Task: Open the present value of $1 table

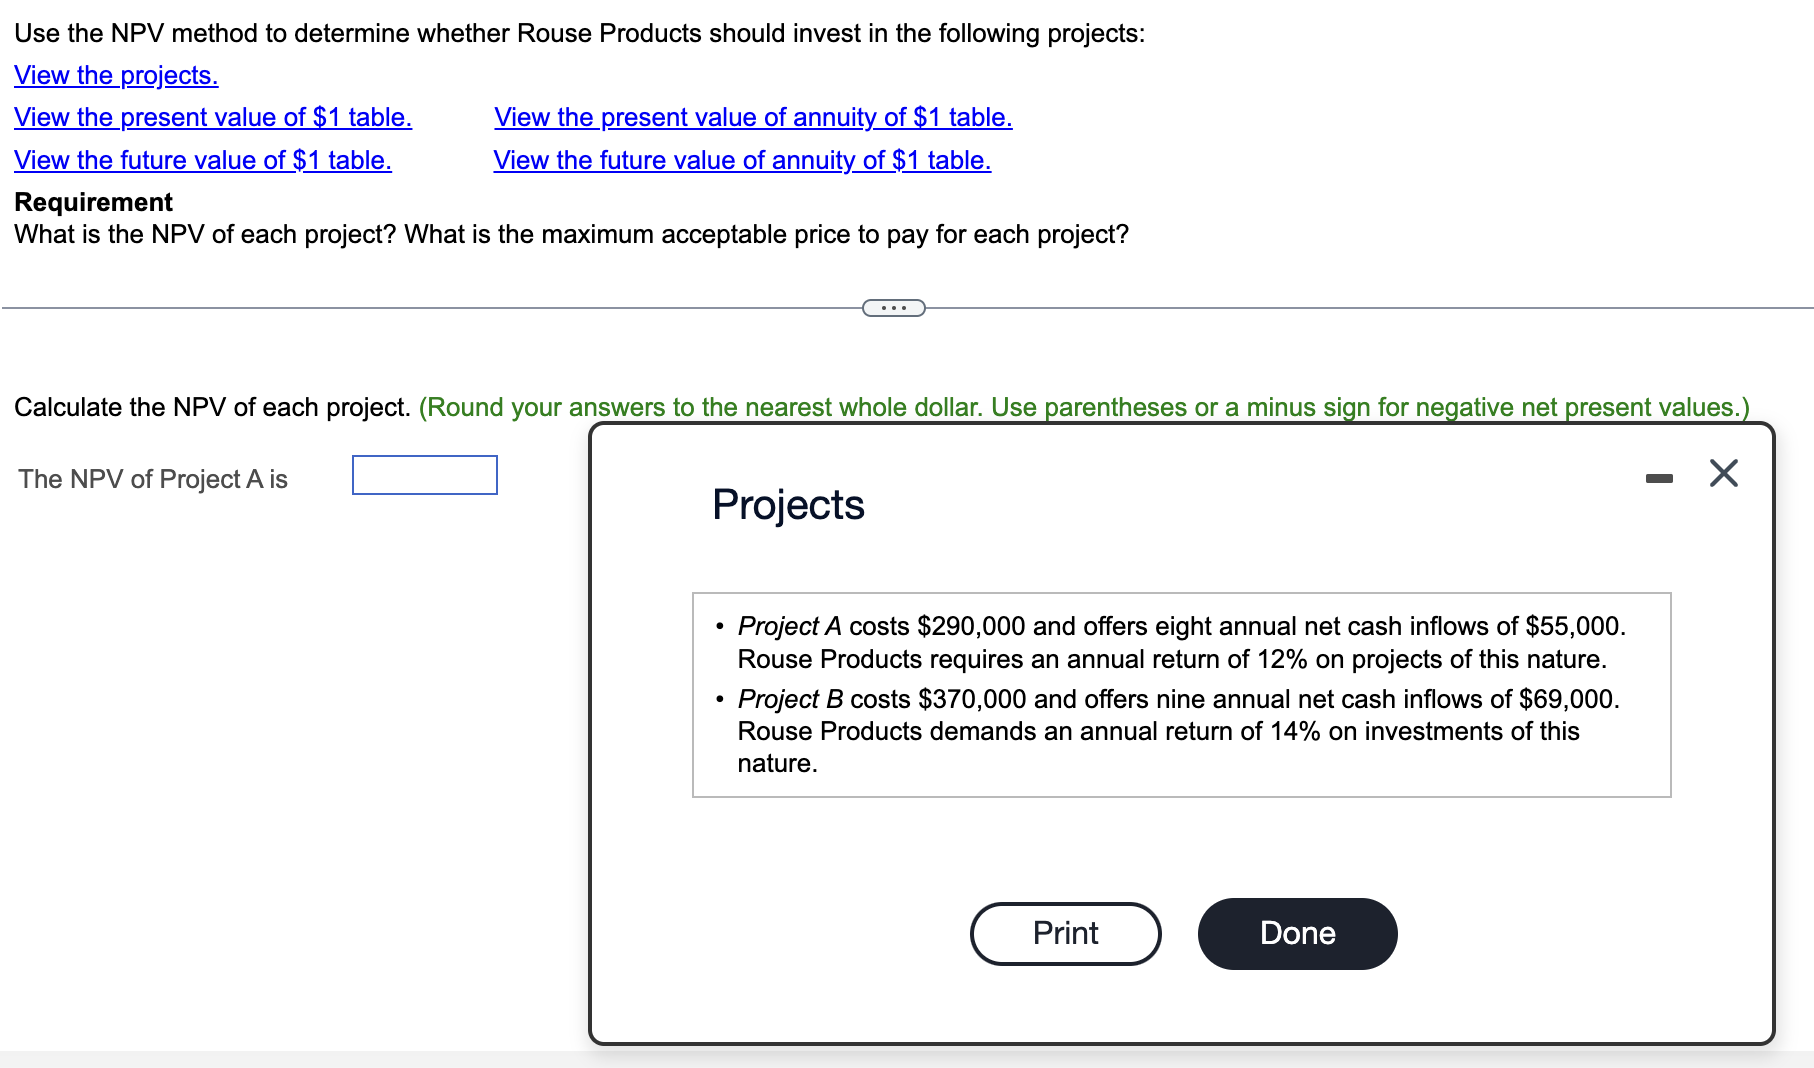Action: pyautogui.click(x=212, y=117)
